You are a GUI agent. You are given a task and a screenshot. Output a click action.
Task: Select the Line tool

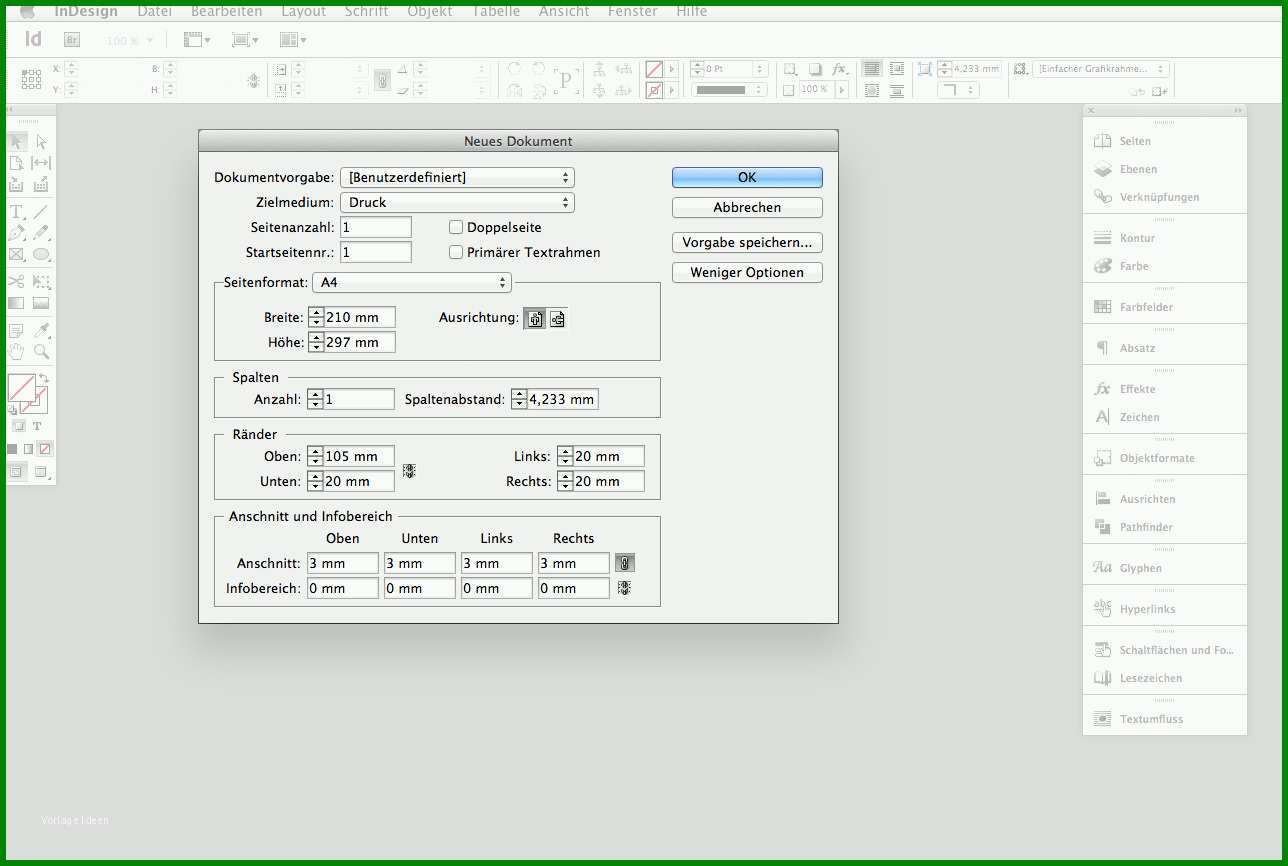tap(41, 212)
